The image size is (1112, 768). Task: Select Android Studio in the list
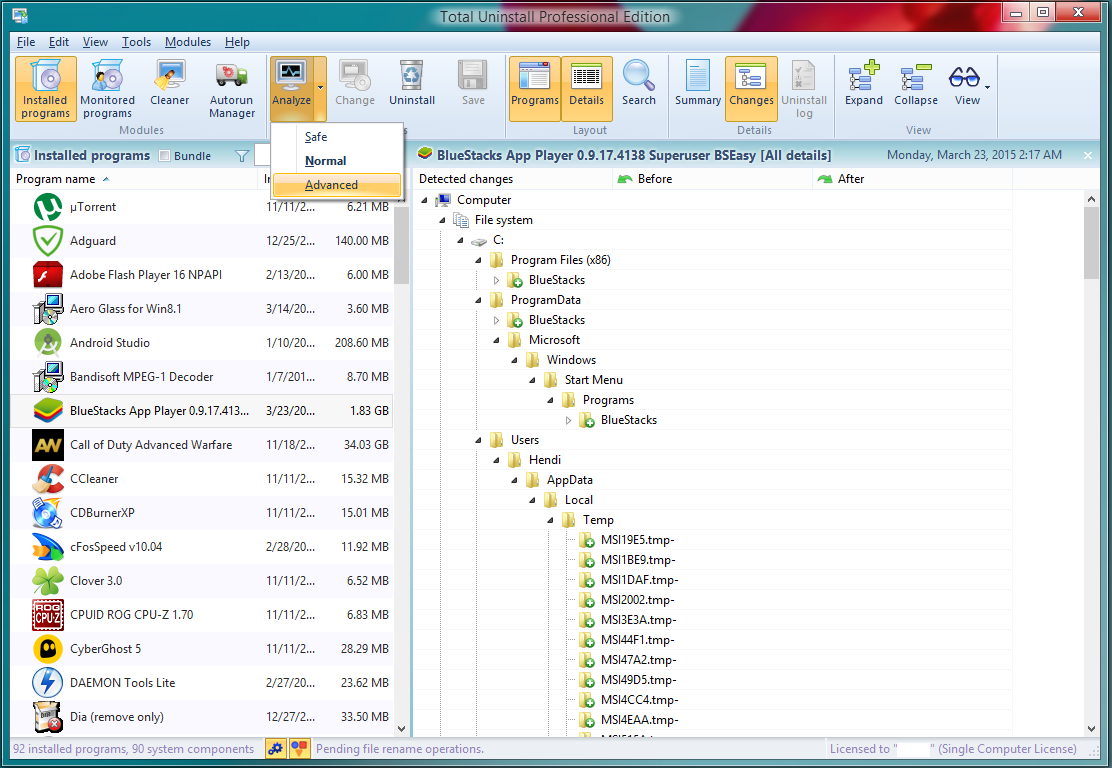point(202,343)
